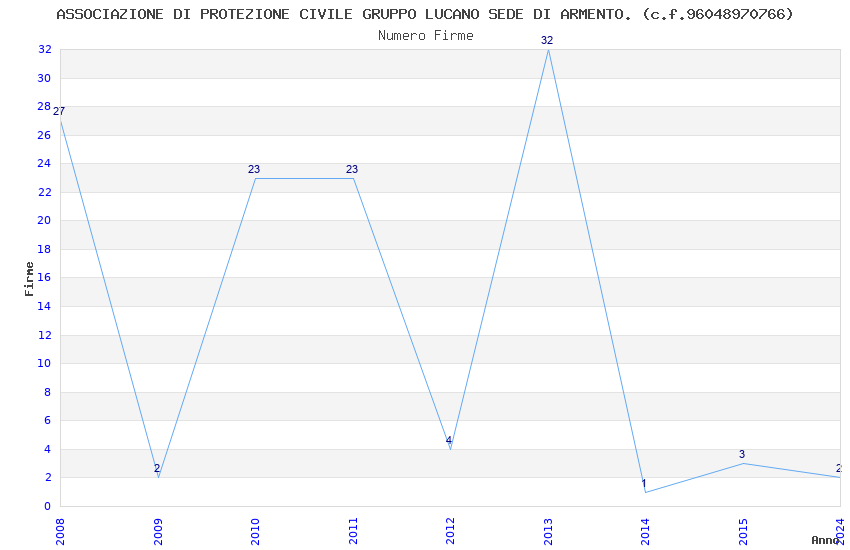Viewport: 850px width, 550px height.
Task: Click the data label 3 above 2015
Action: [742, 454]
